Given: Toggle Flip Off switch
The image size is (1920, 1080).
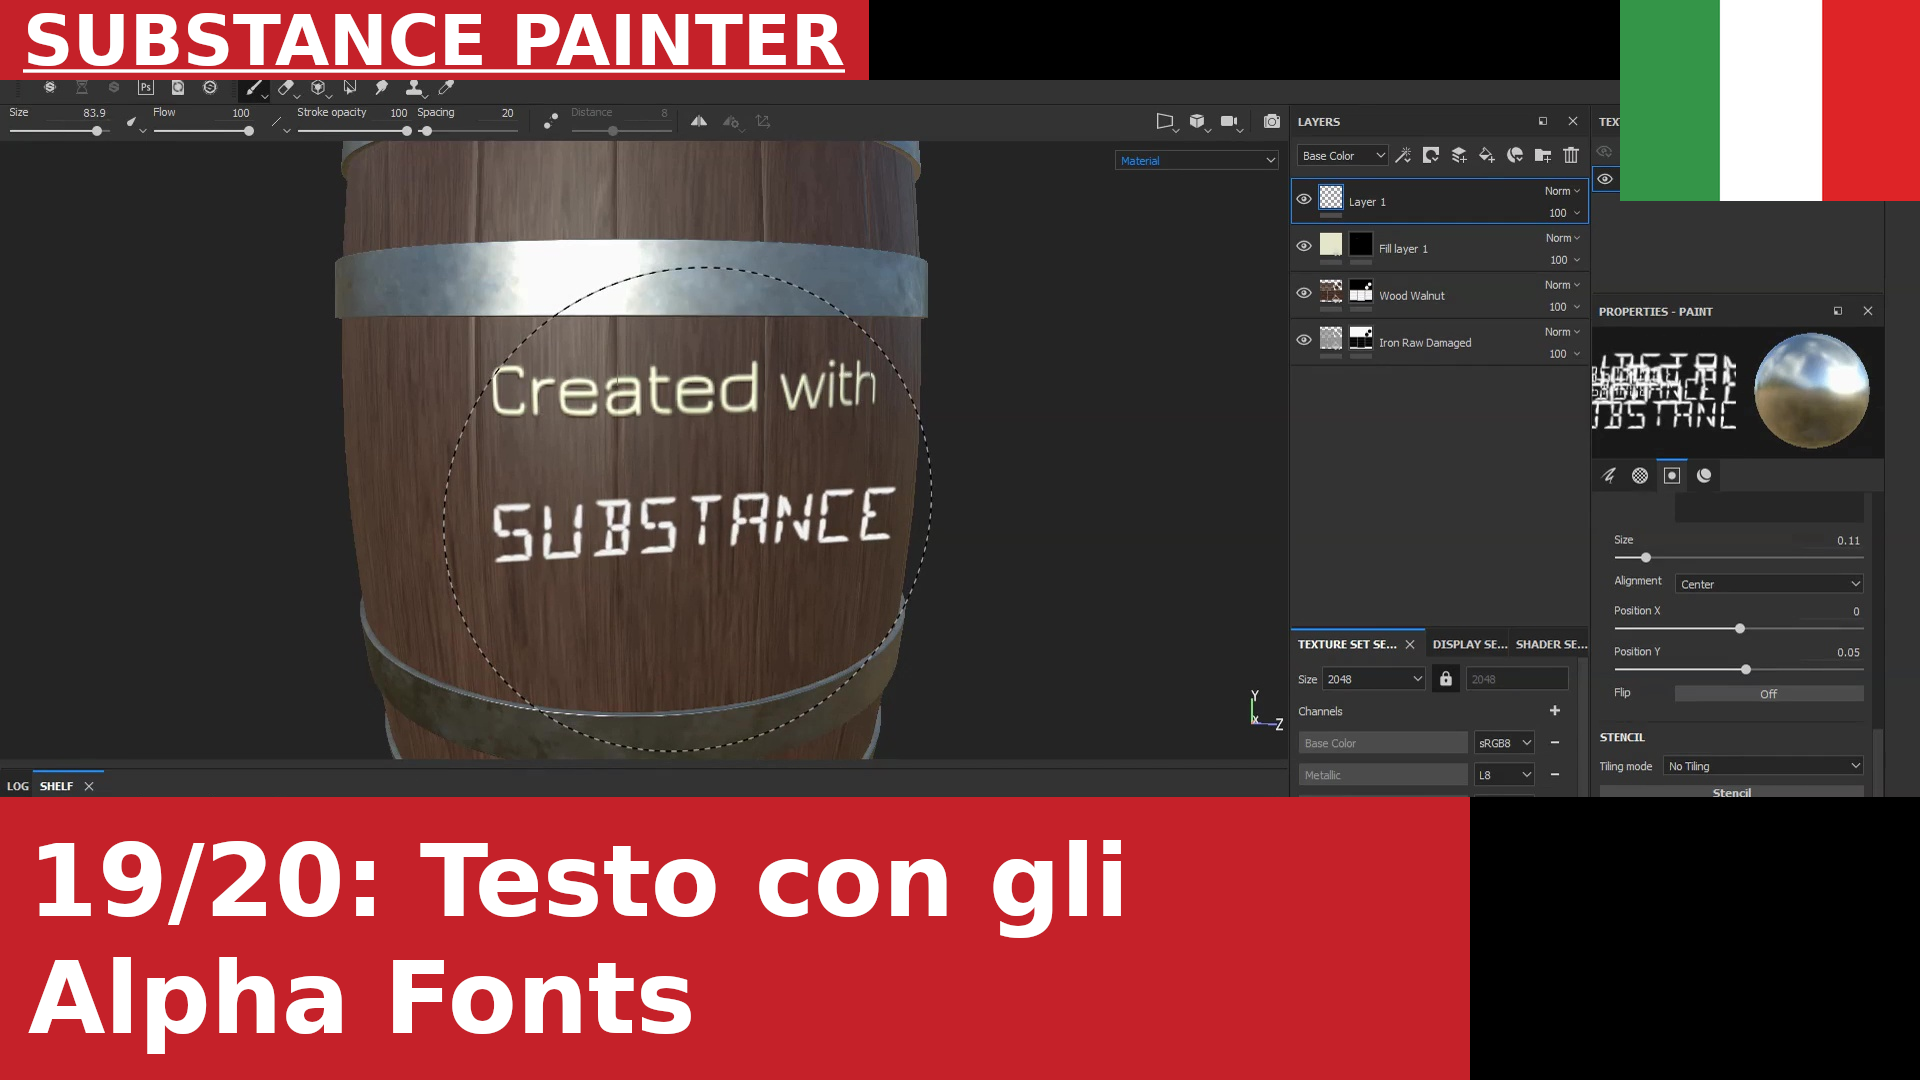Looking at the screenshot, I should (x=1769, y=693).
